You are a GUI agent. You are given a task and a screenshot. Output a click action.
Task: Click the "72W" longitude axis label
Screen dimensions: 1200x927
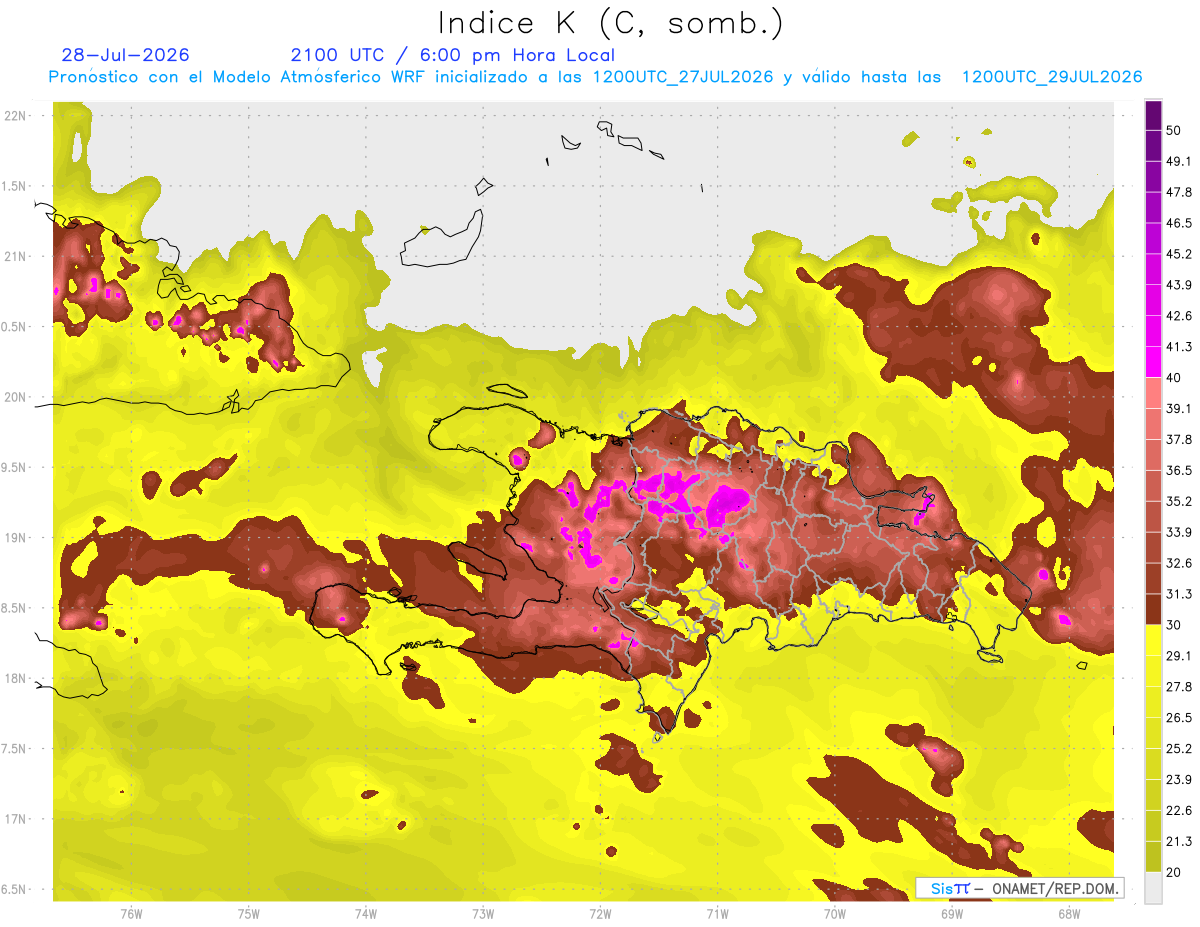point(600,914)
